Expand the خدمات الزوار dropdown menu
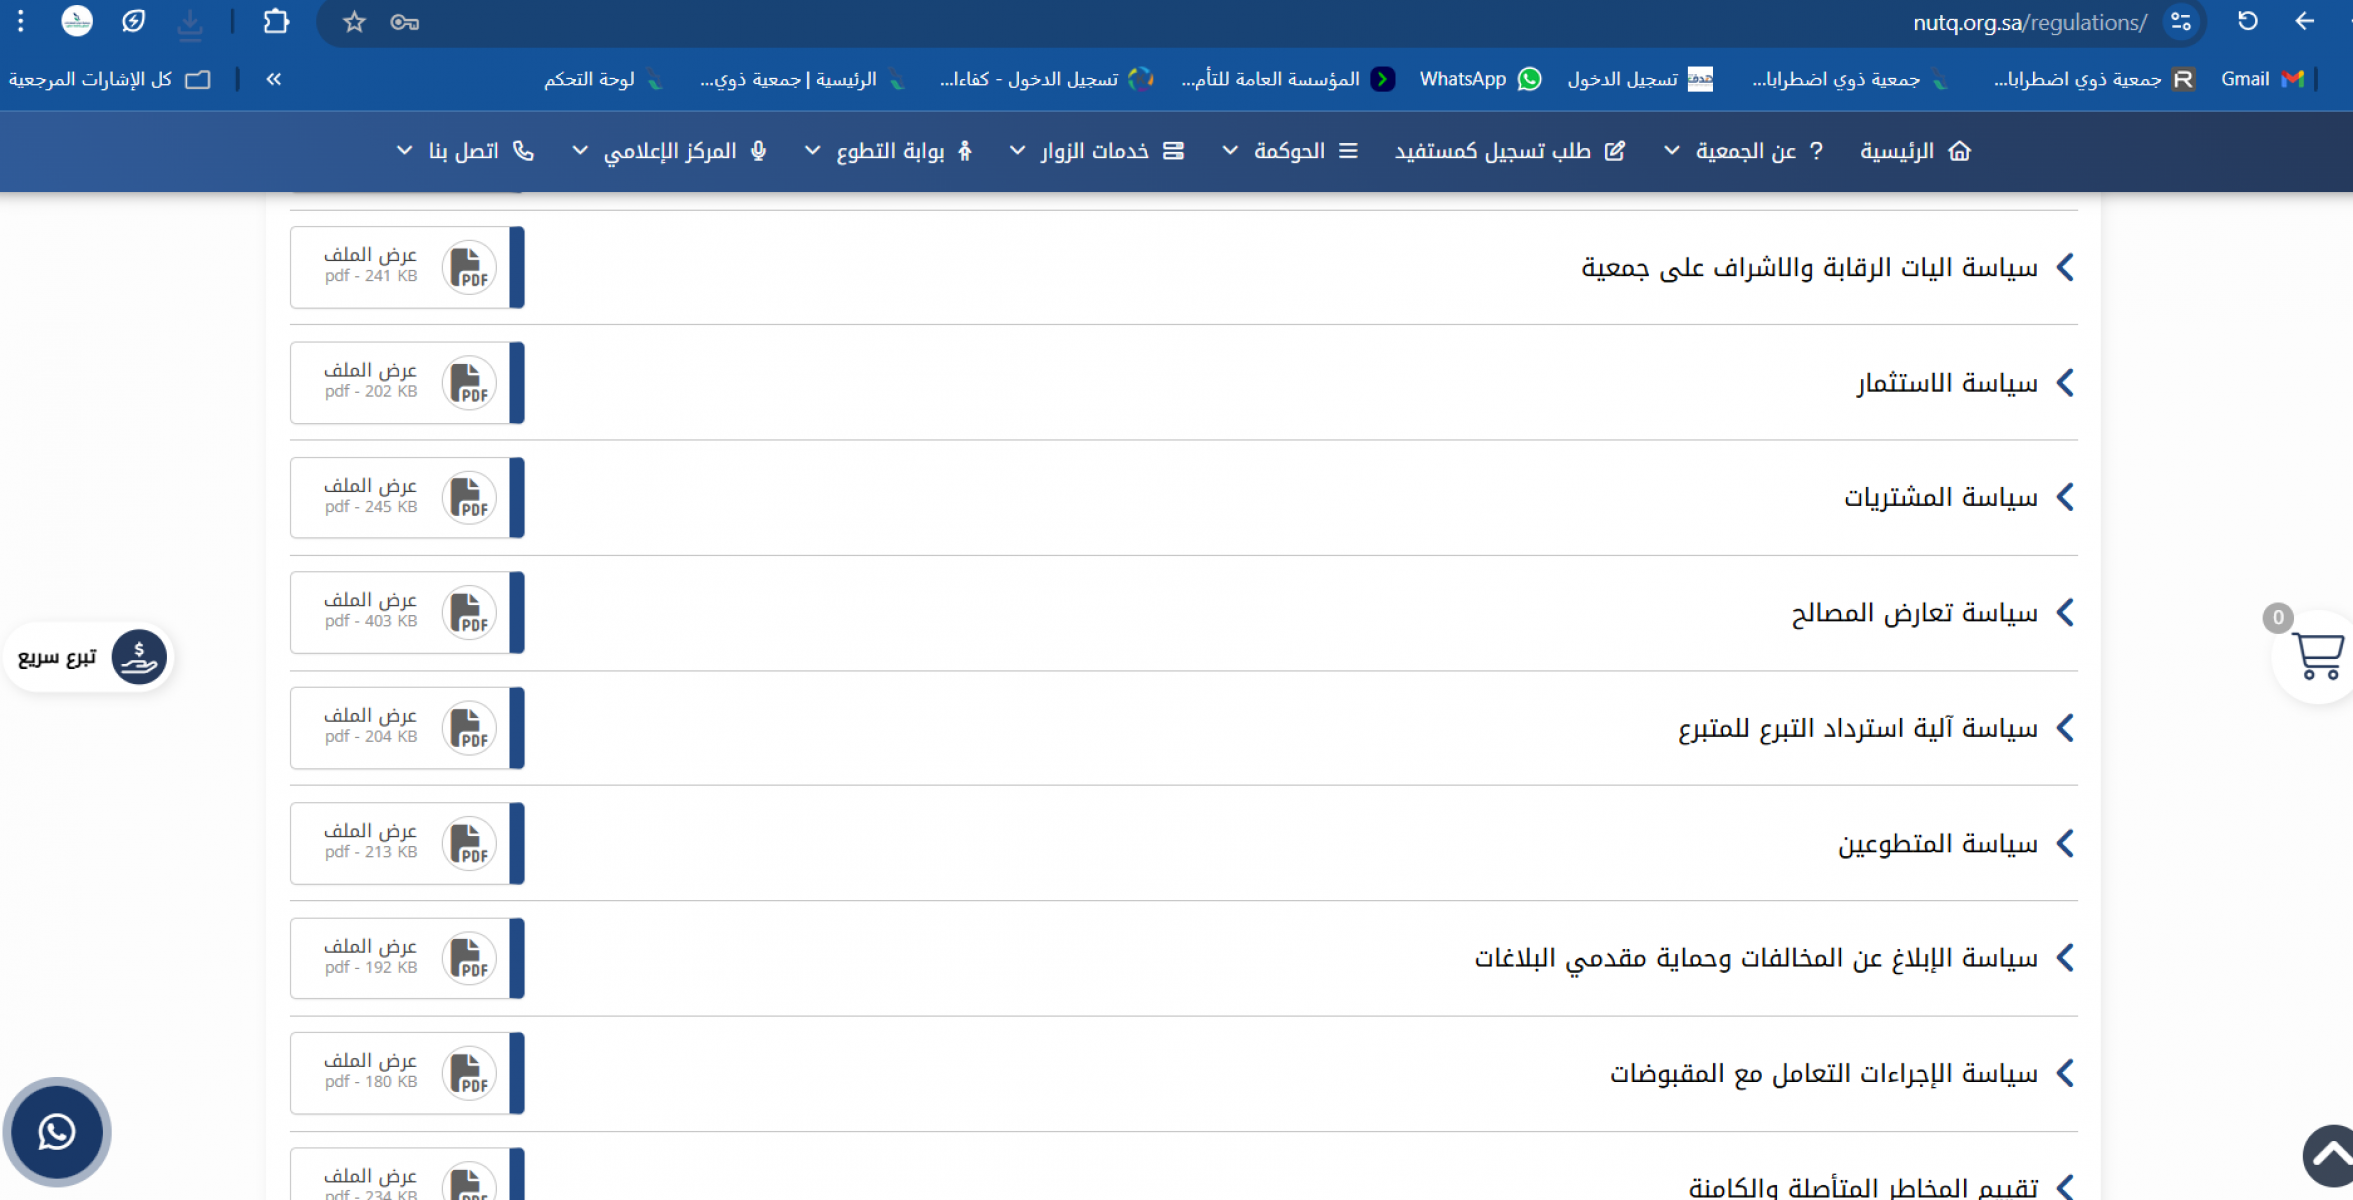Screen dimensions: 2353x1200 point(1093,151)
